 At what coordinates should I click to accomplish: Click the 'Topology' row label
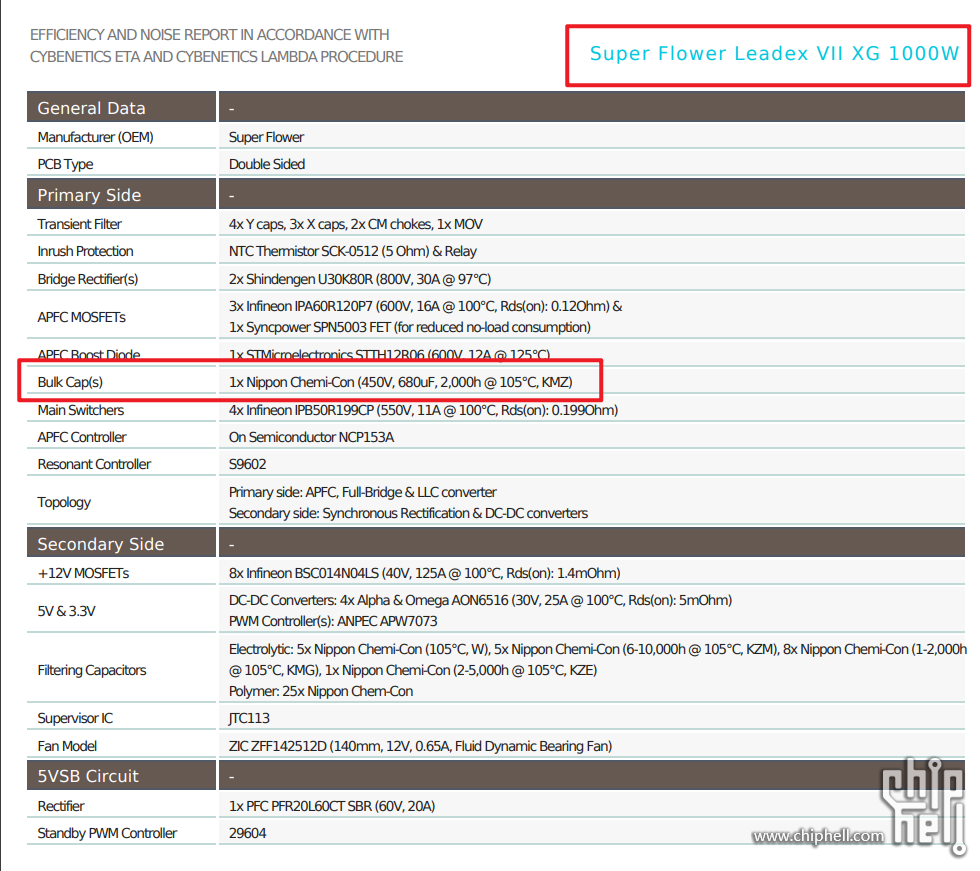click(x=64, y=502)
